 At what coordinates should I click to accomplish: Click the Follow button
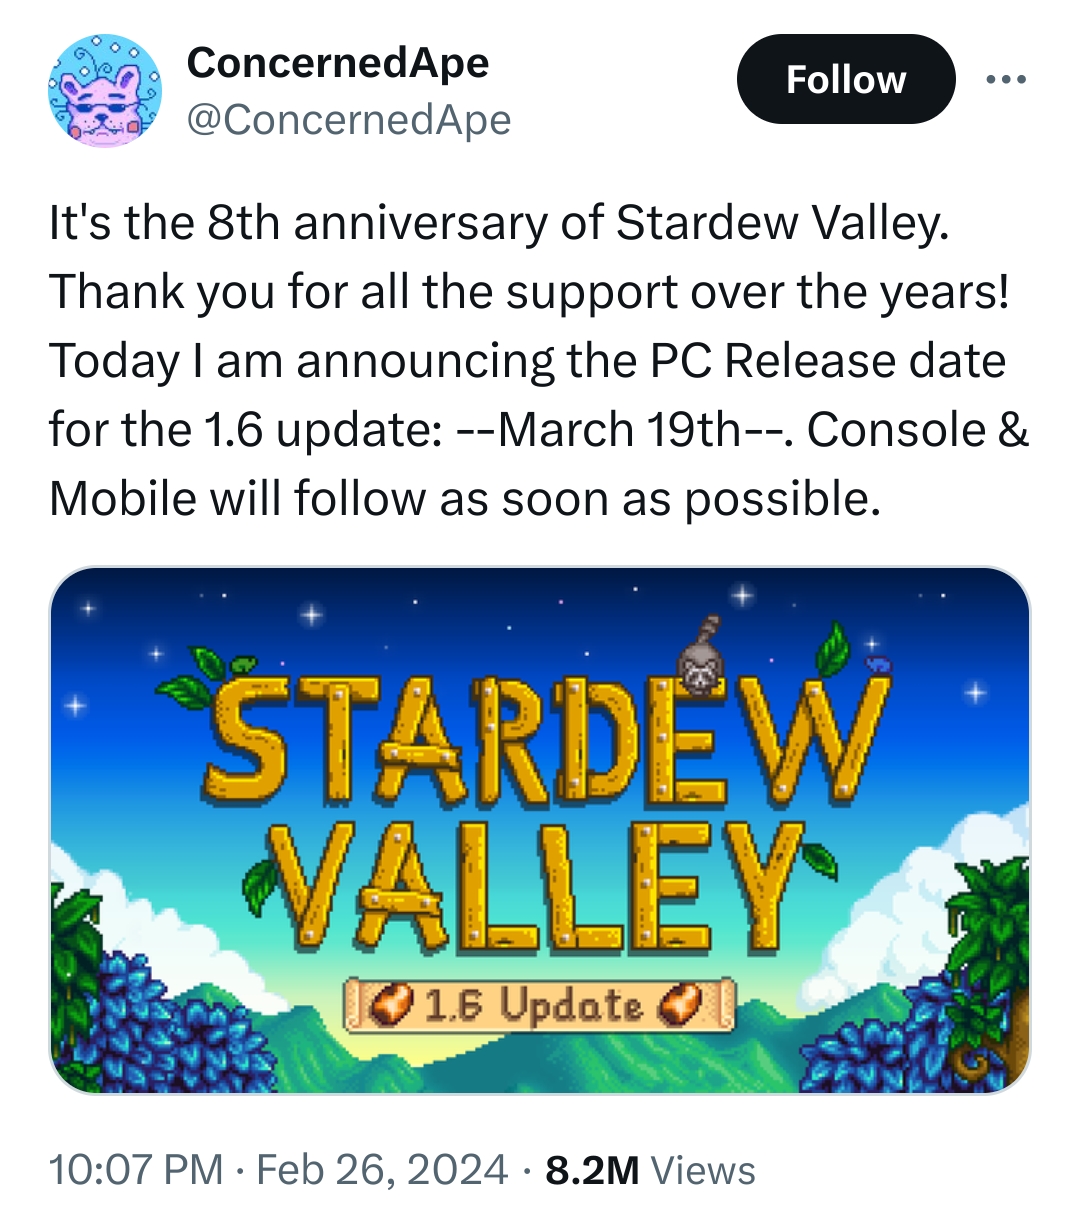(x=846, y=79)
